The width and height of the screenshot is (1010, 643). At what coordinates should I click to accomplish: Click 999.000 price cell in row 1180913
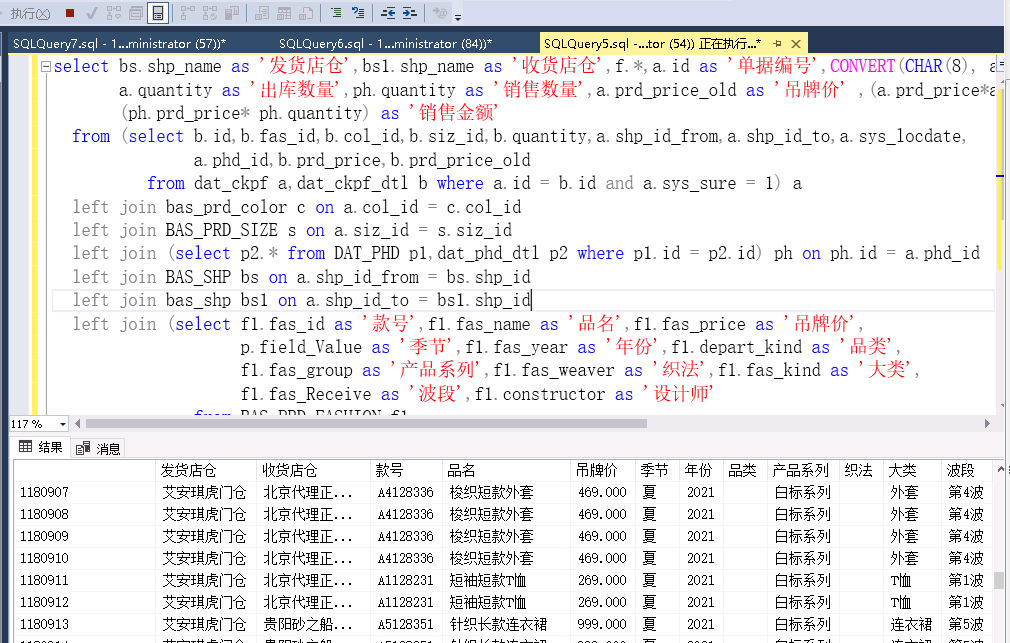point(602,624)
